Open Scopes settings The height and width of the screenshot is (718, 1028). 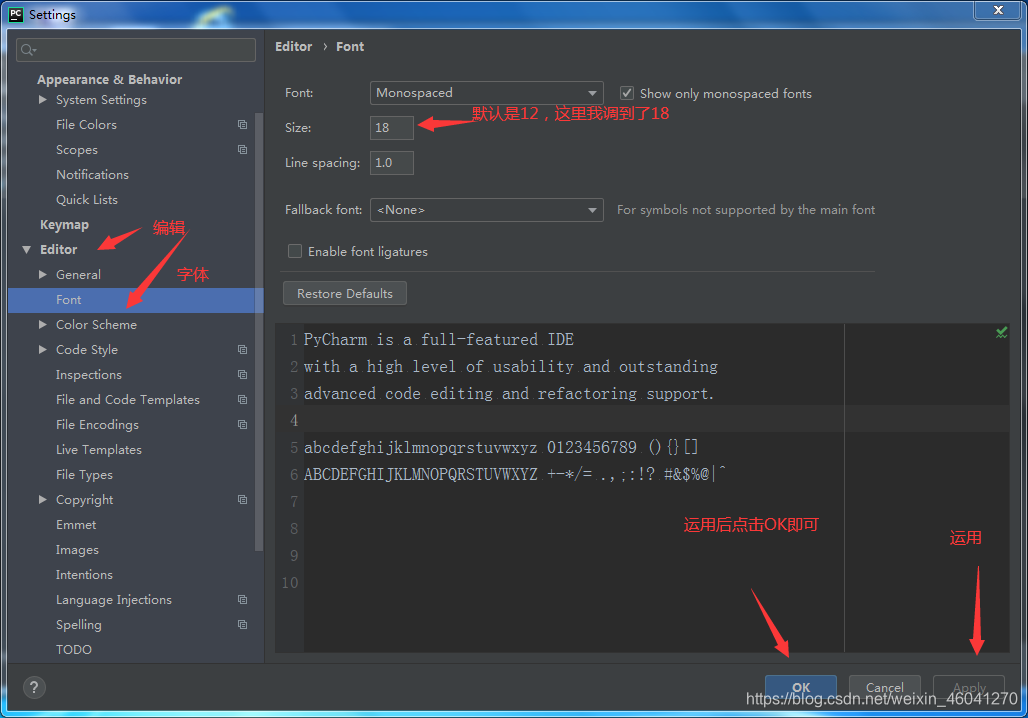pos(77,150)
